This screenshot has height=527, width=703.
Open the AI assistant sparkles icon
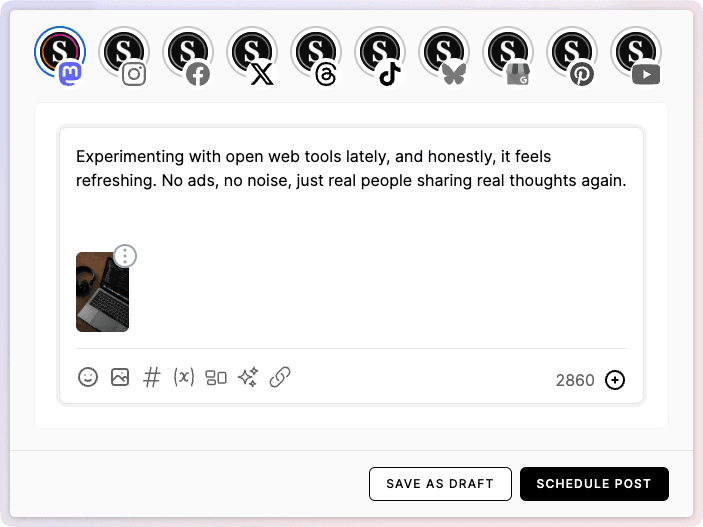coord(248,377)
